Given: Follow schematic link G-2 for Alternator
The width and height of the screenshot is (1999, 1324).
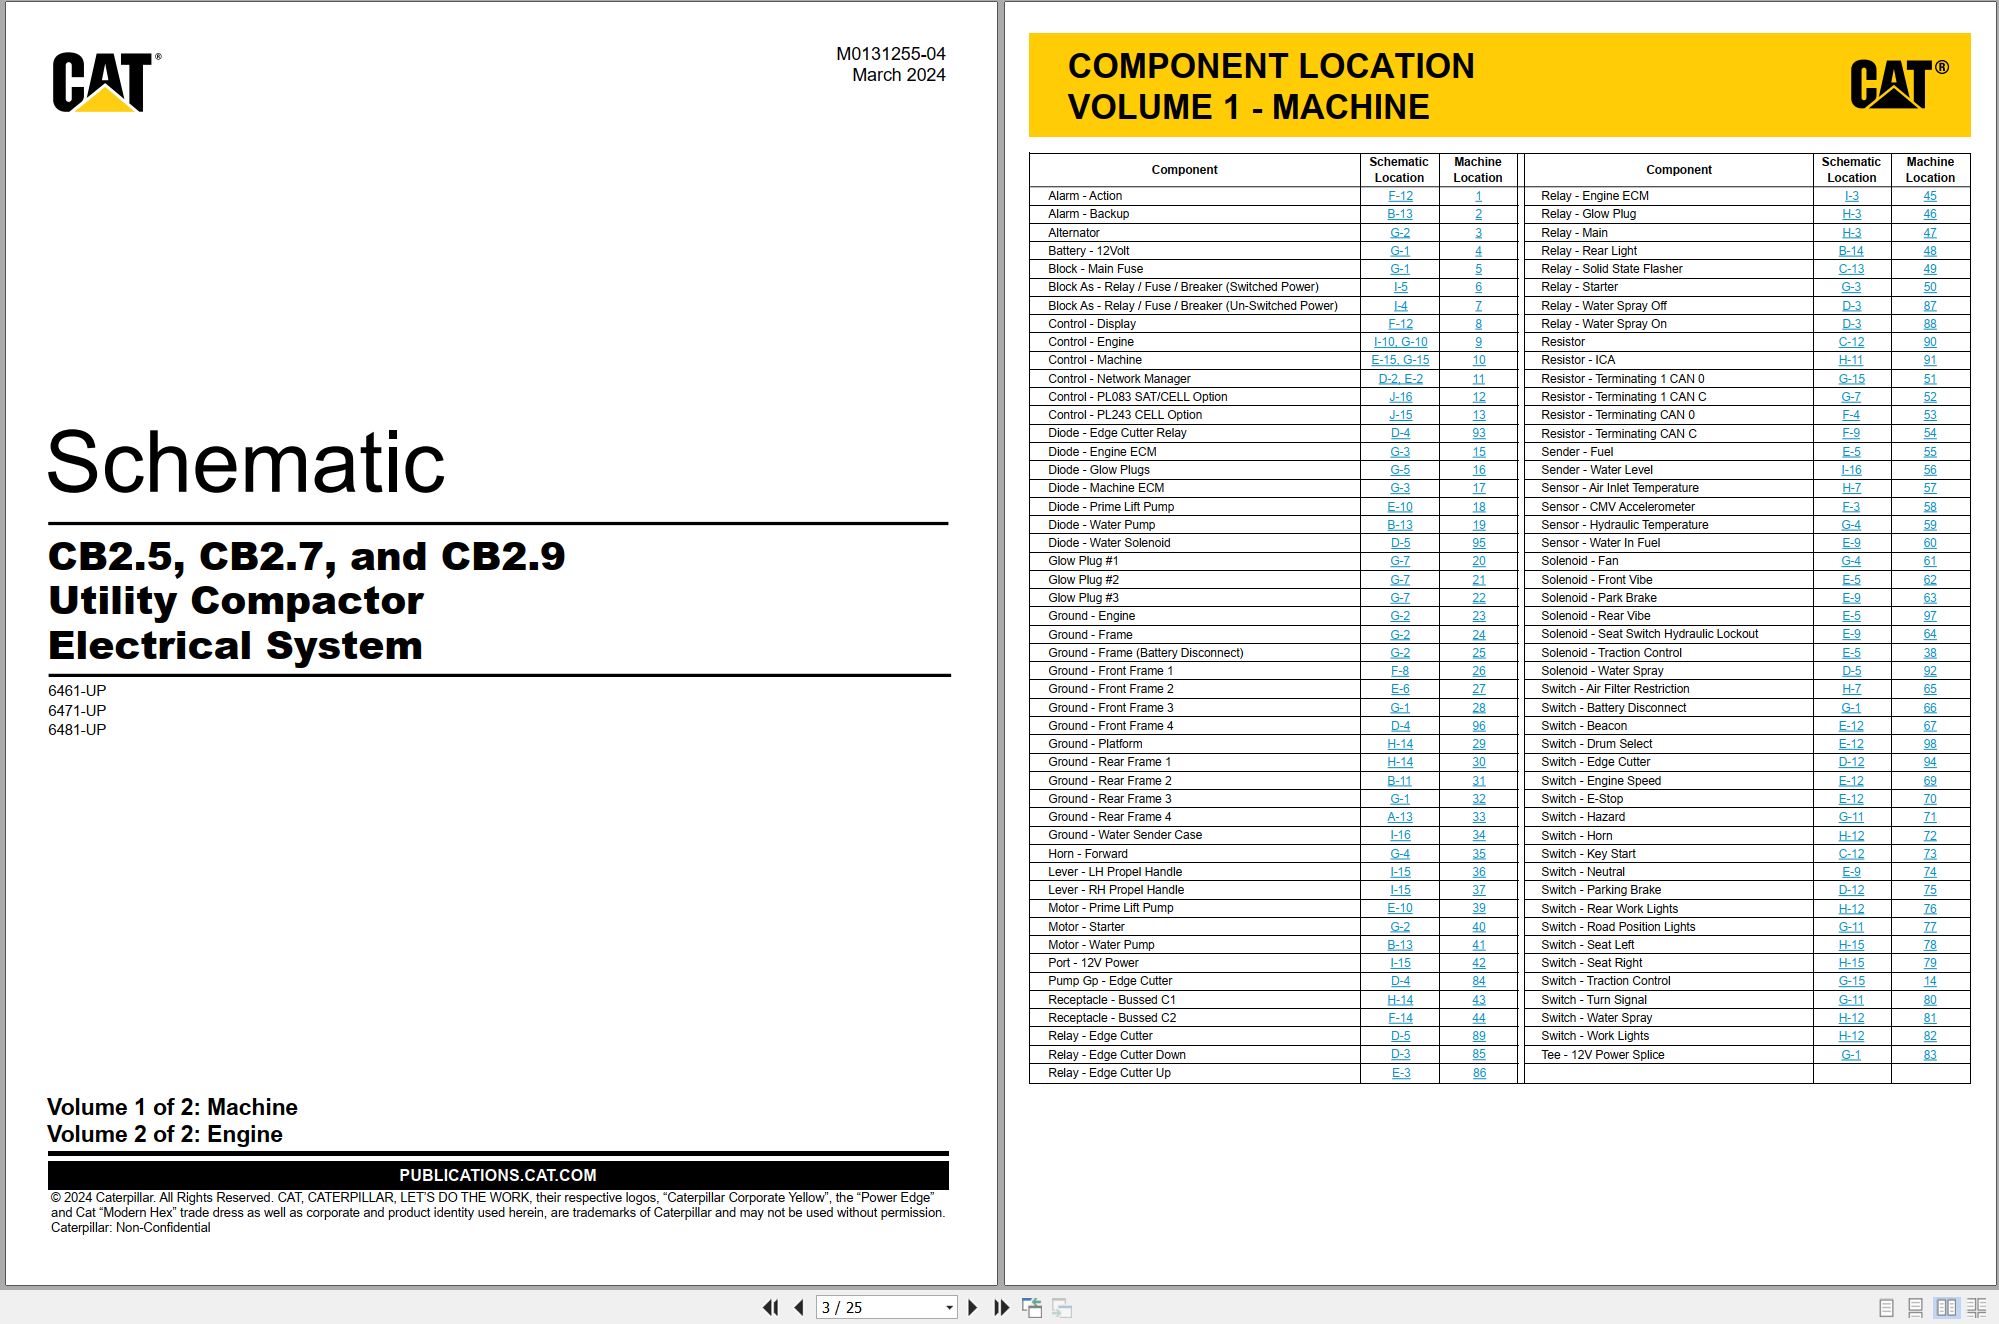Looking at the screenshot, I should (x=1400, y=233).
